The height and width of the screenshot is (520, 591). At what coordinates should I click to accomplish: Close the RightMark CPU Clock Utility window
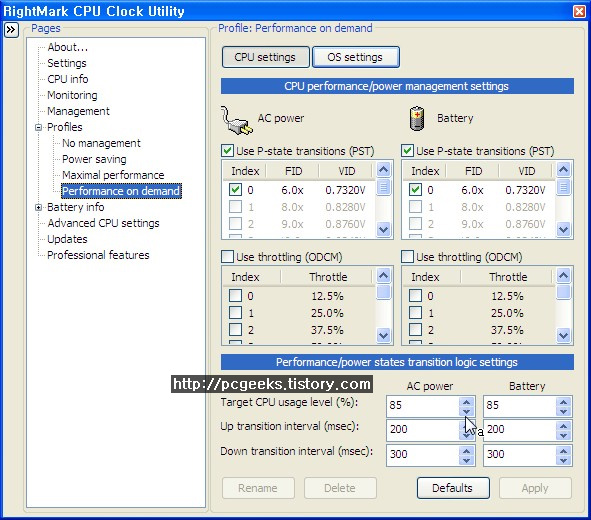point(579,11)
